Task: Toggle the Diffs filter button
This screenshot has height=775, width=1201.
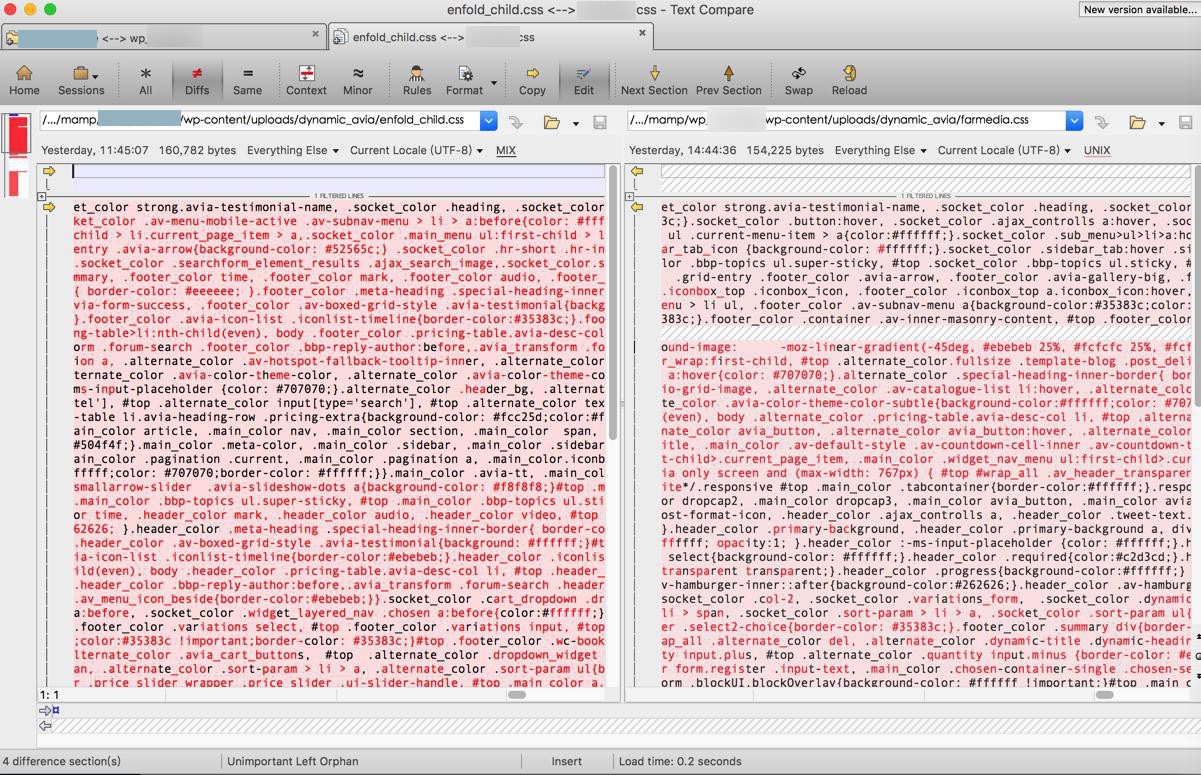Action: [x=197, y=80]
